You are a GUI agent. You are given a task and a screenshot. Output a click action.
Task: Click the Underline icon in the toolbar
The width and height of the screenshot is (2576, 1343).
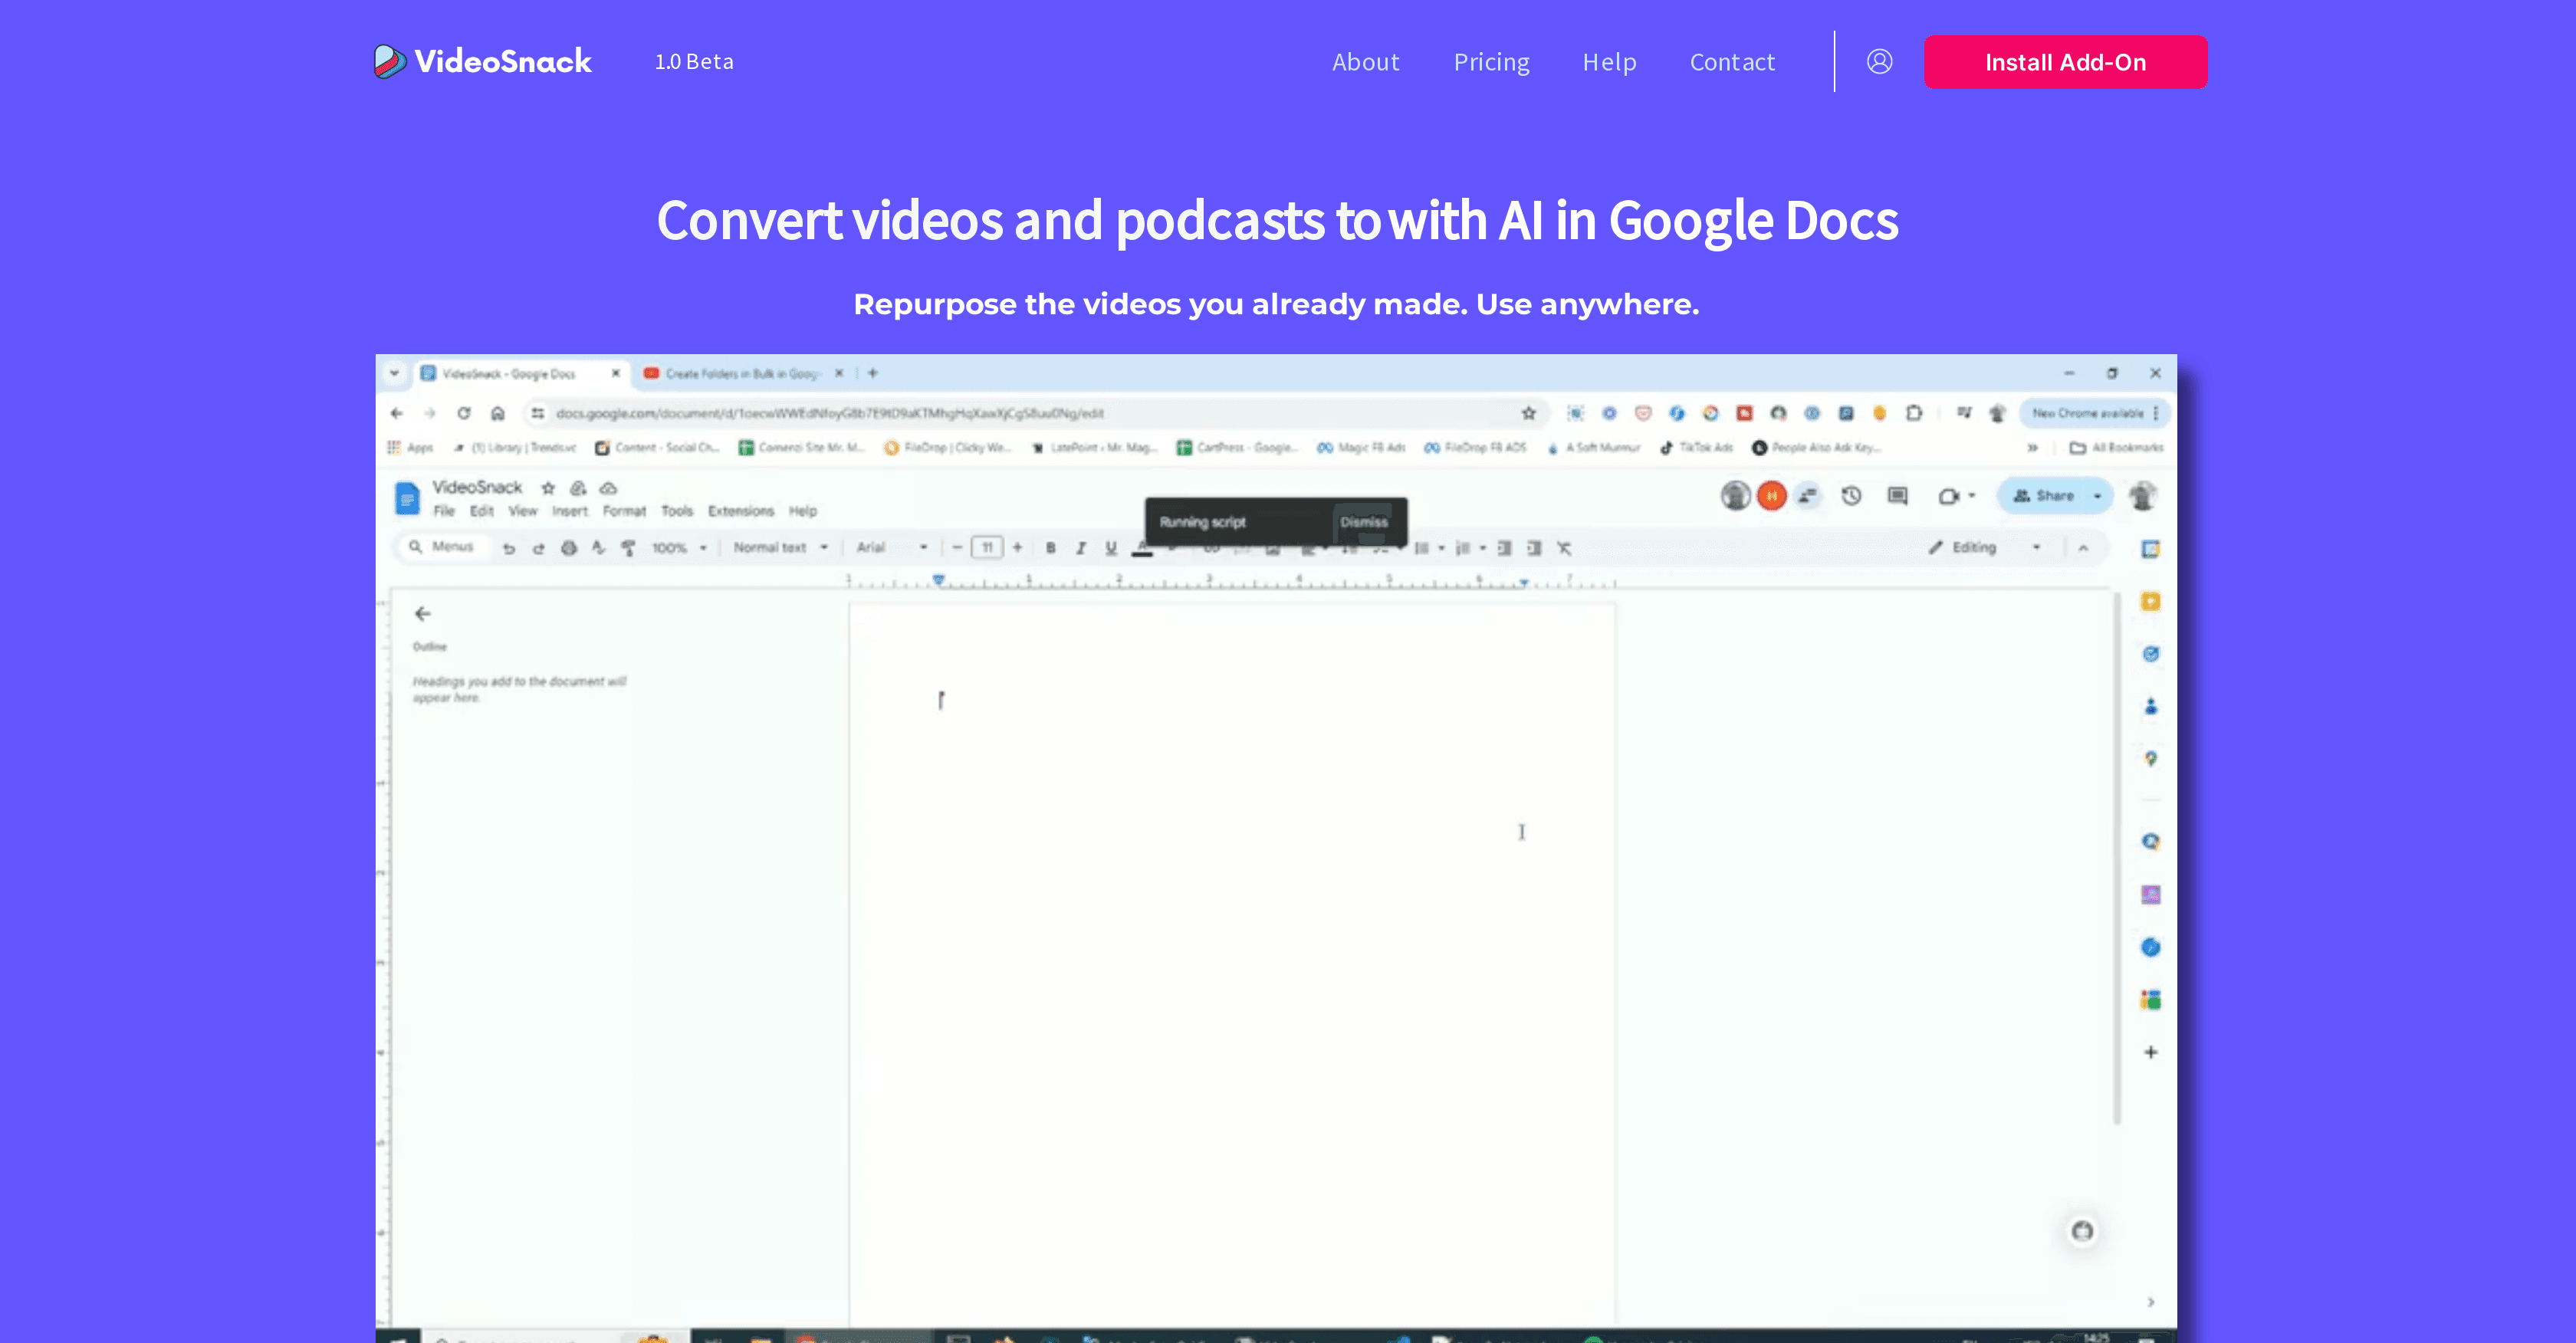pos(1110,548)
